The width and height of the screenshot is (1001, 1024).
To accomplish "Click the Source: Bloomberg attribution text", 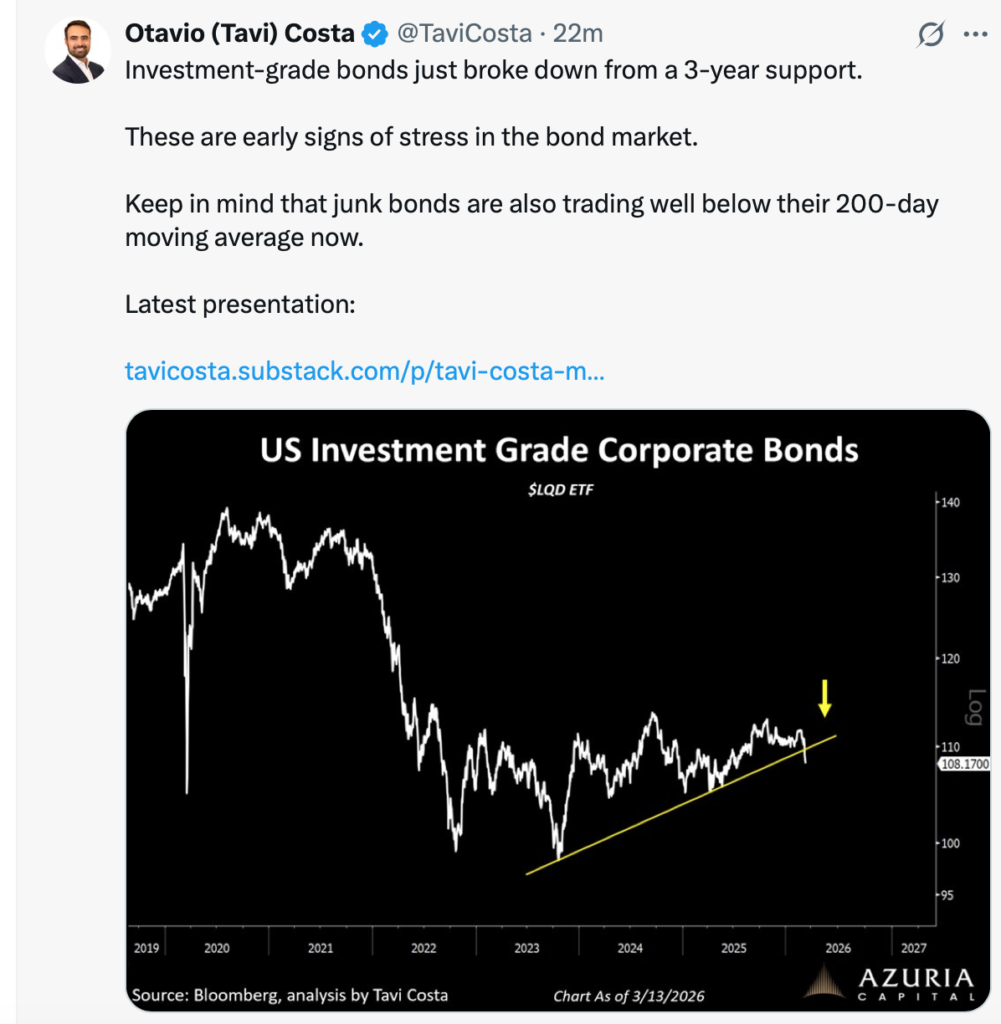I will pos(290,994).
